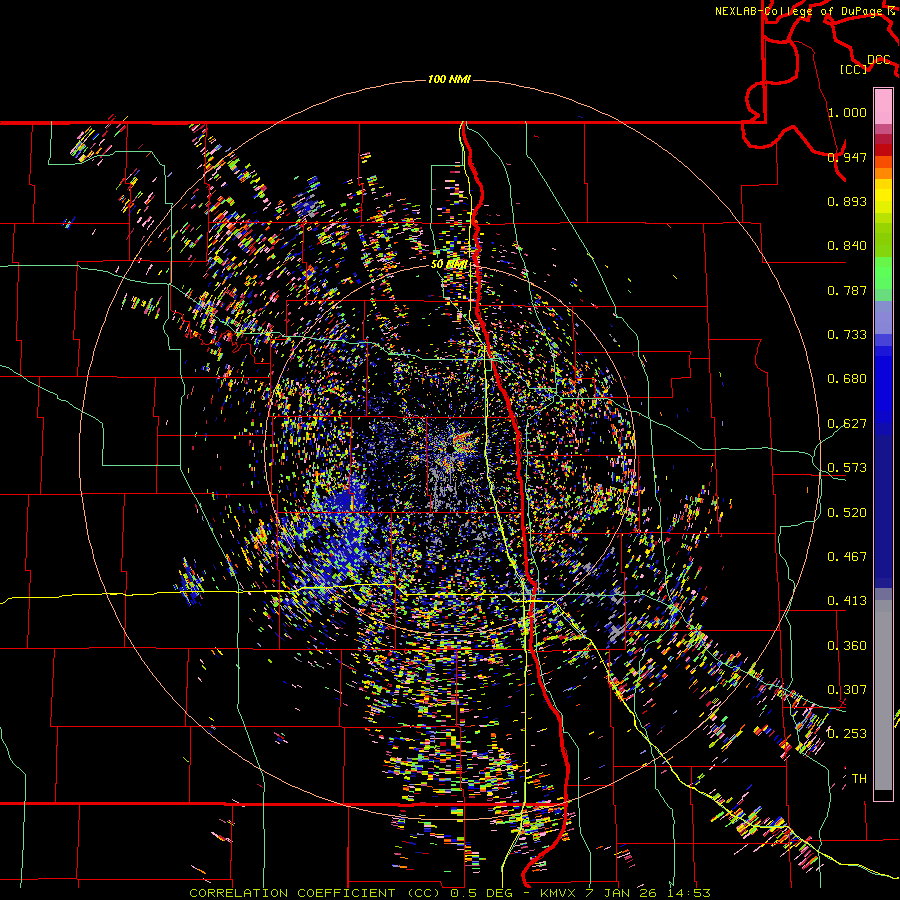Click the 7 JAN 26 date text
Image resolution: width=900 pixels, height=900 pixels.
tap(622, 893)
